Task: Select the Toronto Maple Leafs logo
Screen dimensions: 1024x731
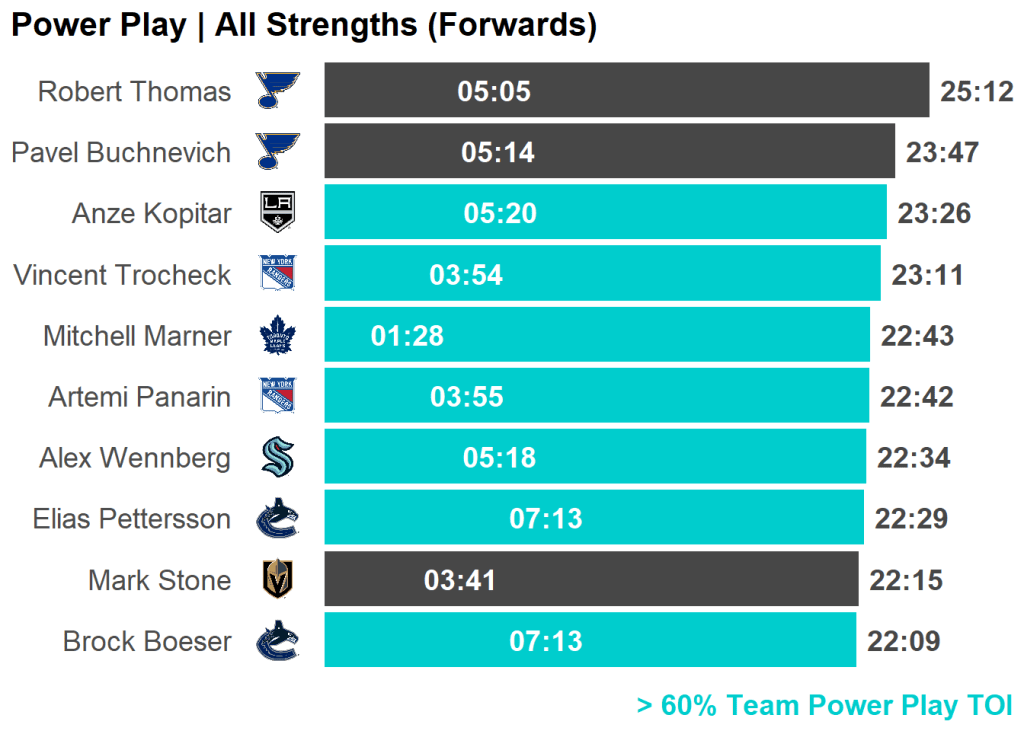Action: pyautogui.click(x=277, y=336)
